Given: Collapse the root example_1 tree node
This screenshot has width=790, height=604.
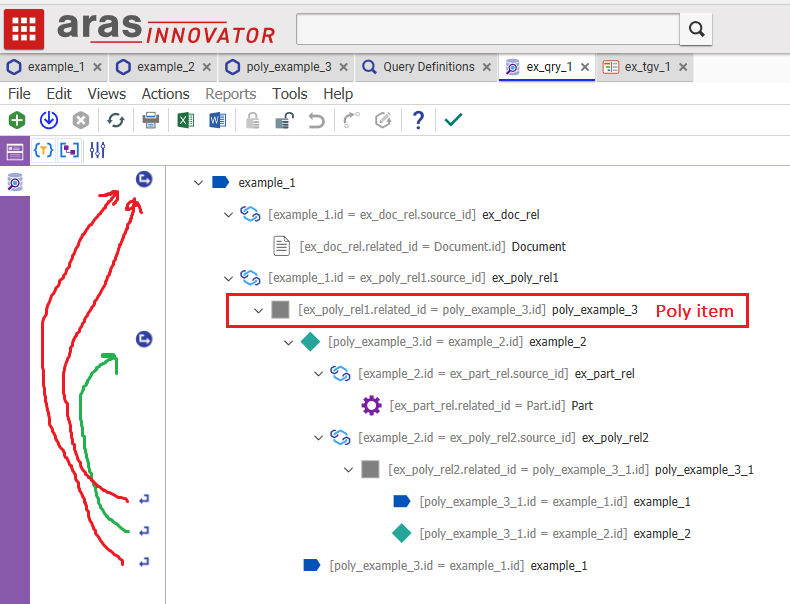Looking at the screenshot, I should coord(198,183).
